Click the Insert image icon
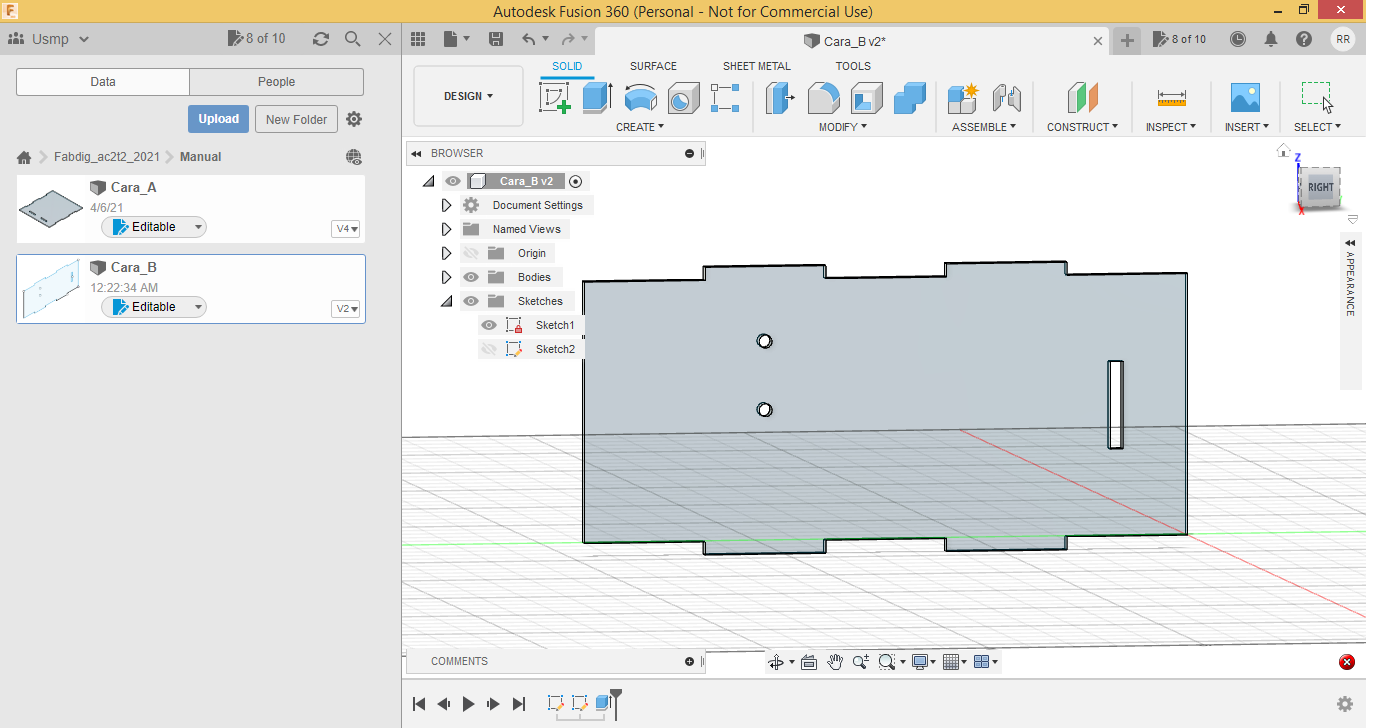The width and height of the screenshot is (1378, 728). (x=1245, y=98)
